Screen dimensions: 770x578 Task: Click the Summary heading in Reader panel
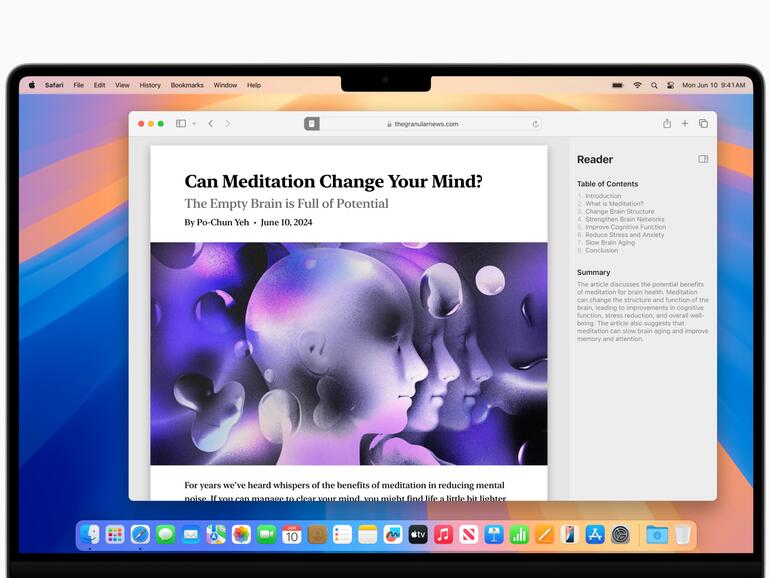click(x=593, y=273)
